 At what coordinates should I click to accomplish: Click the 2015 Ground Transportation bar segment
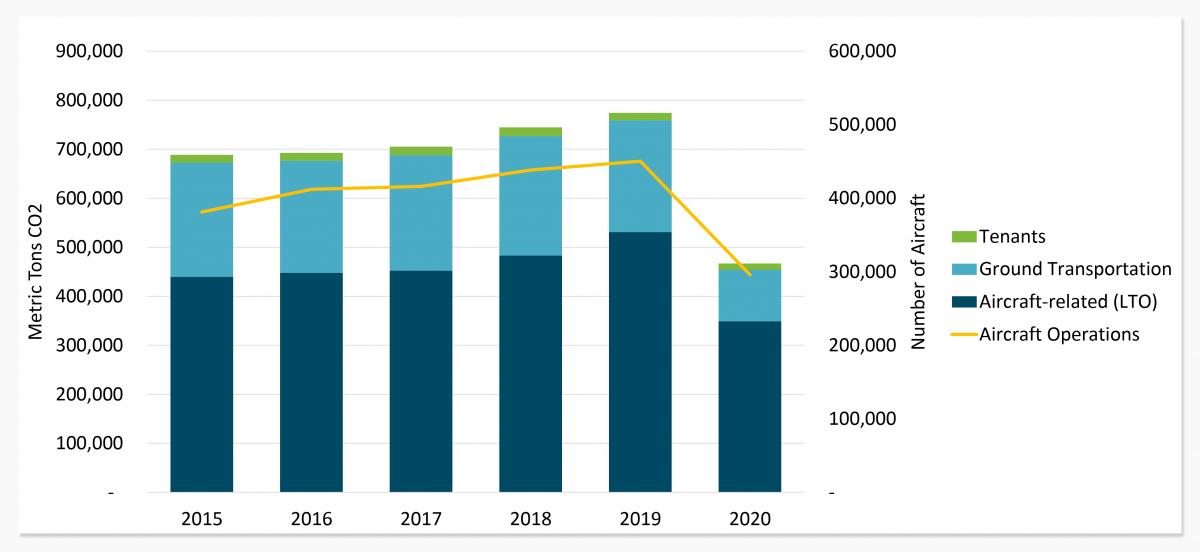click(202, 220)
